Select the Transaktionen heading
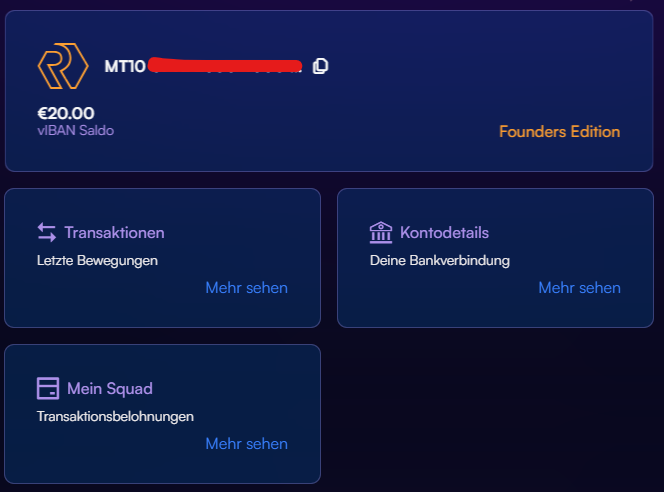The image size is (664, 492). 114,233
